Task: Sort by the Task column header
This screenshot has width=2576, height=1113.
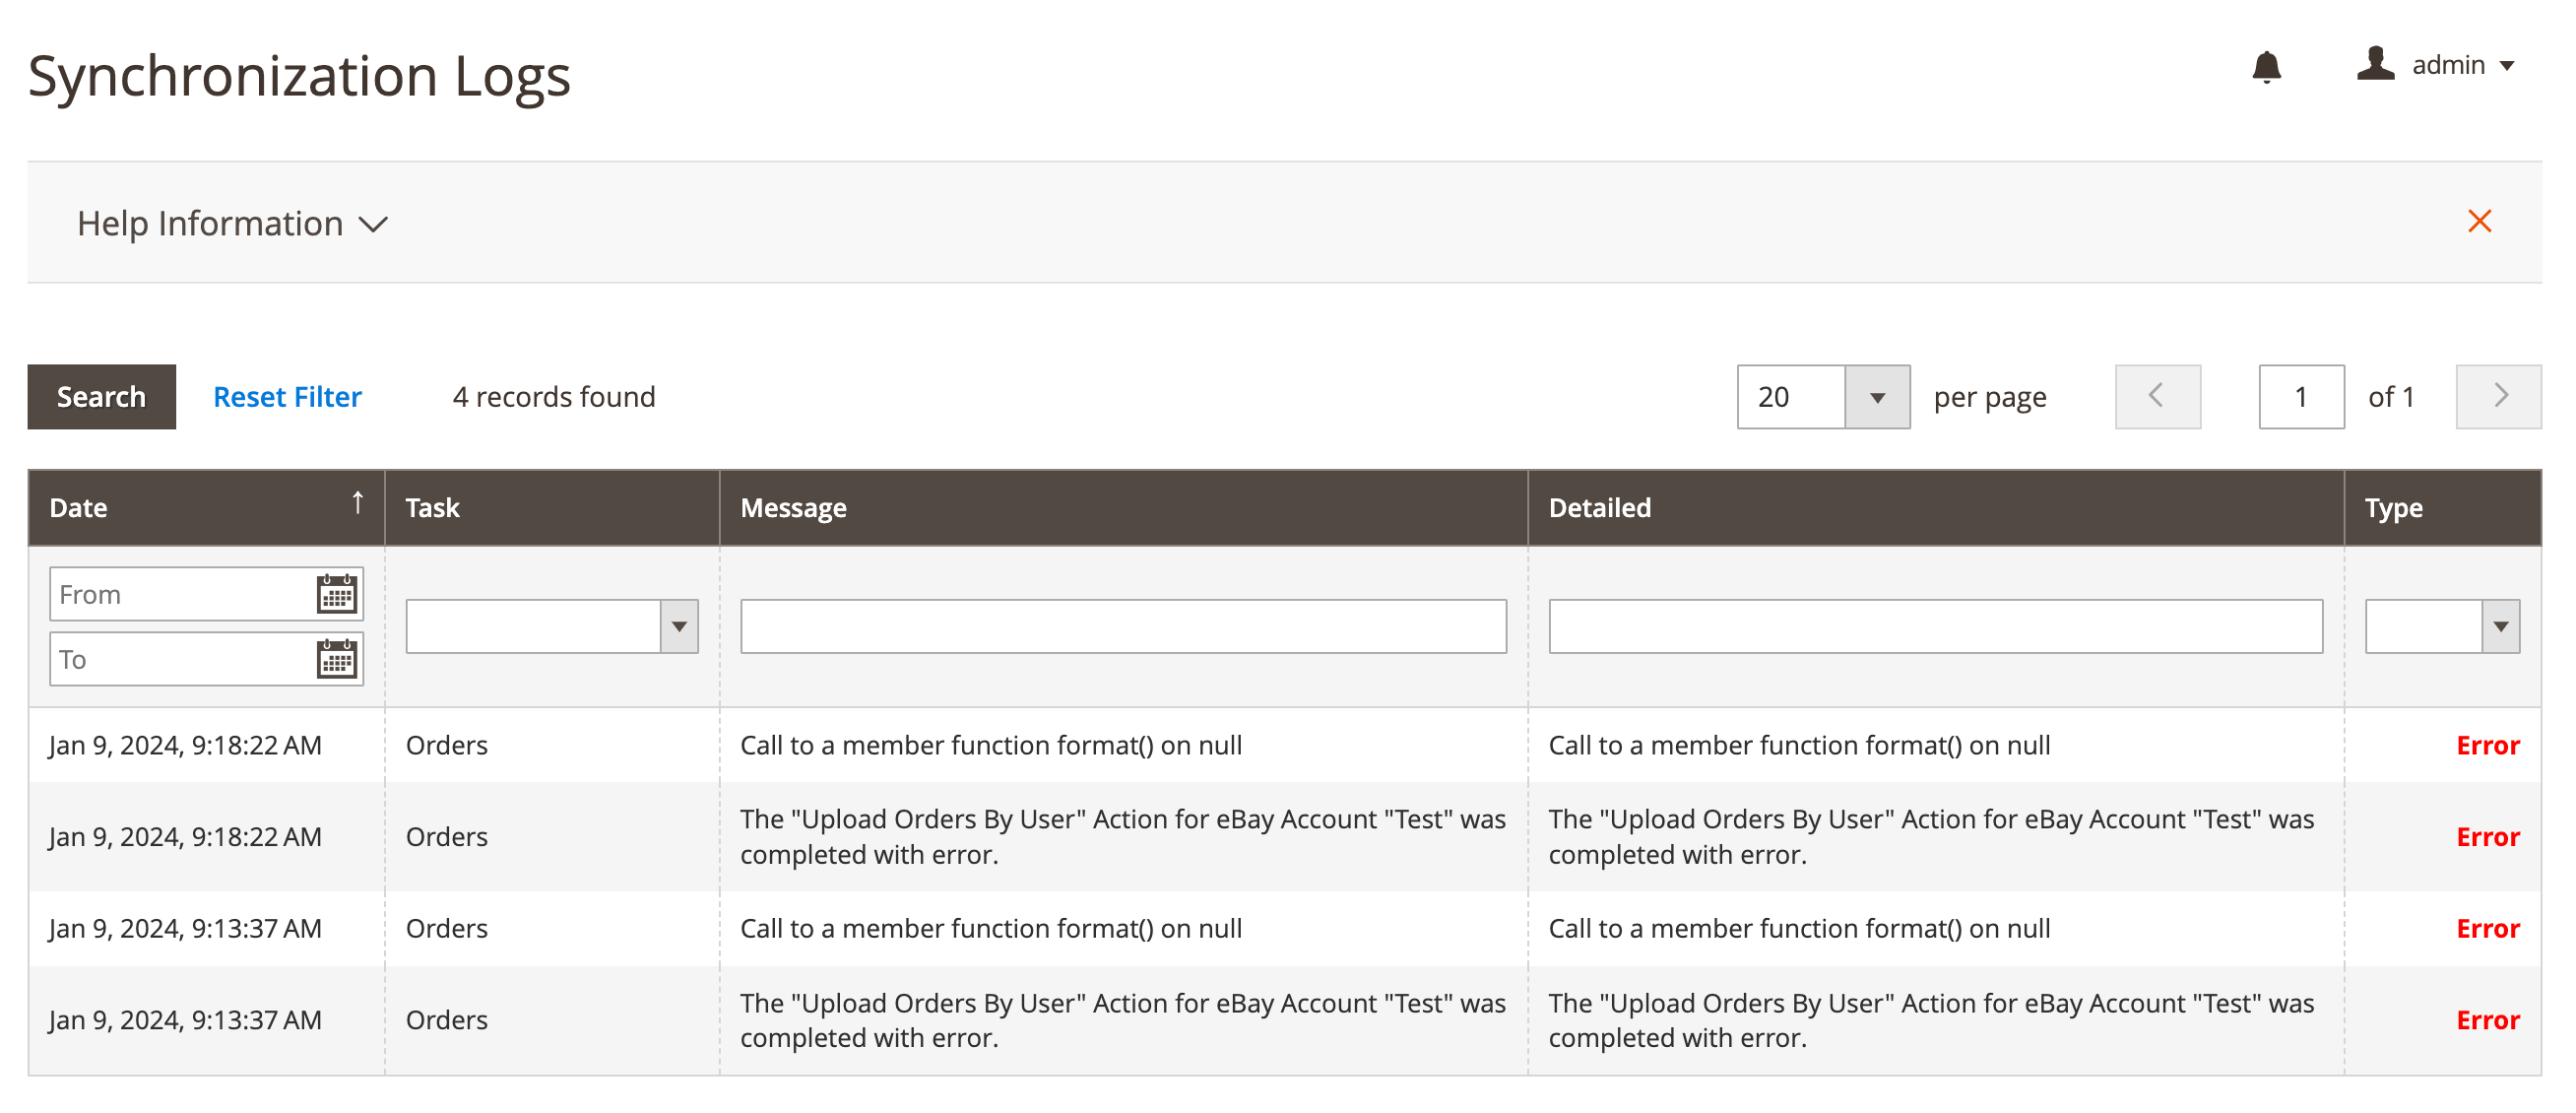Action: pyautogui.click(x=432, y=508)
